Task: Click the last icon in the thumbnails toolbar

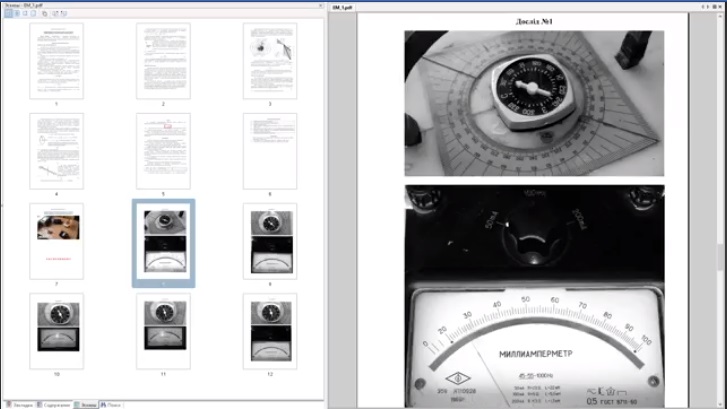Action: (x=66, y=14)
